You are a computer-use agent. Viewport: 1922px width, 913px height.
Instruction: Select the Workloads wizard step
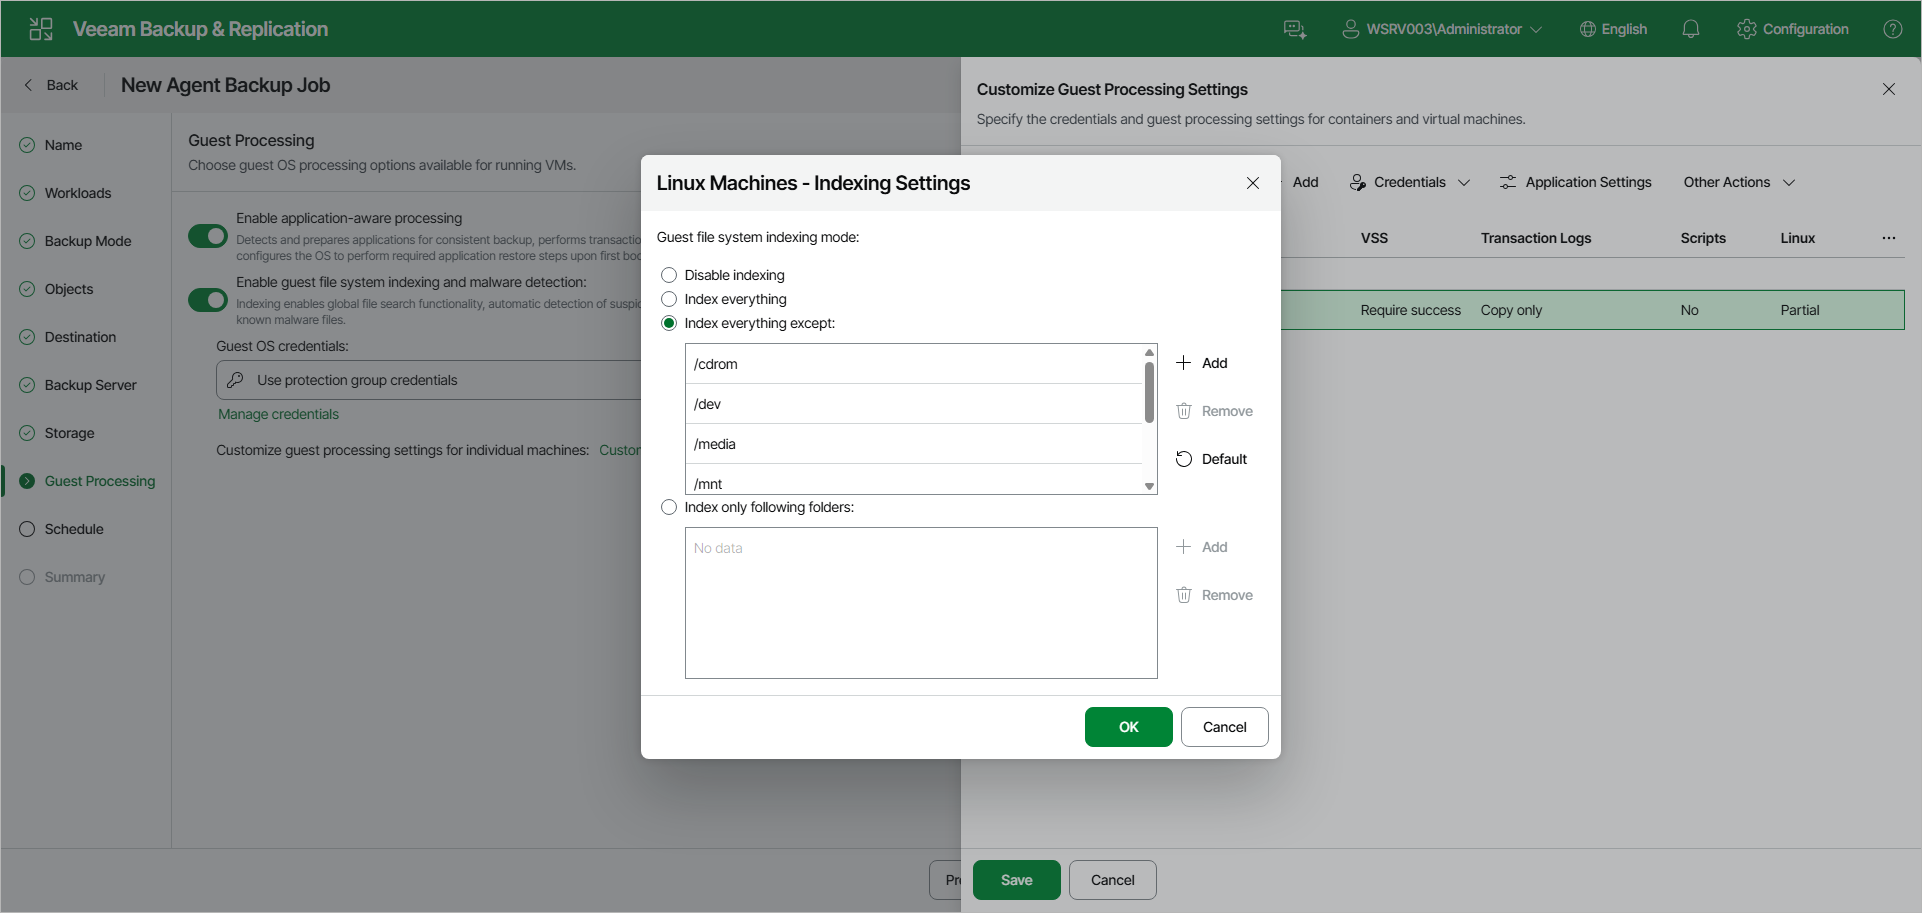pos(78,193)
